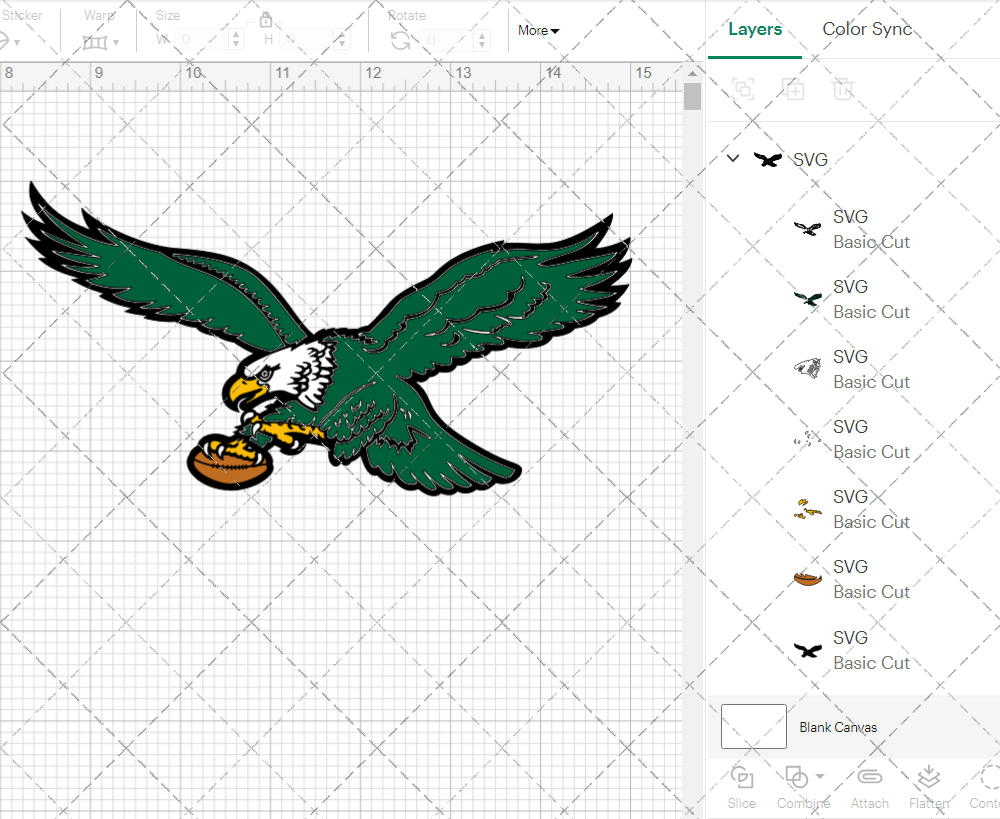Click the Rotate stepper arrows
This screenshot has width=1000, height=819.
(482, 40)
